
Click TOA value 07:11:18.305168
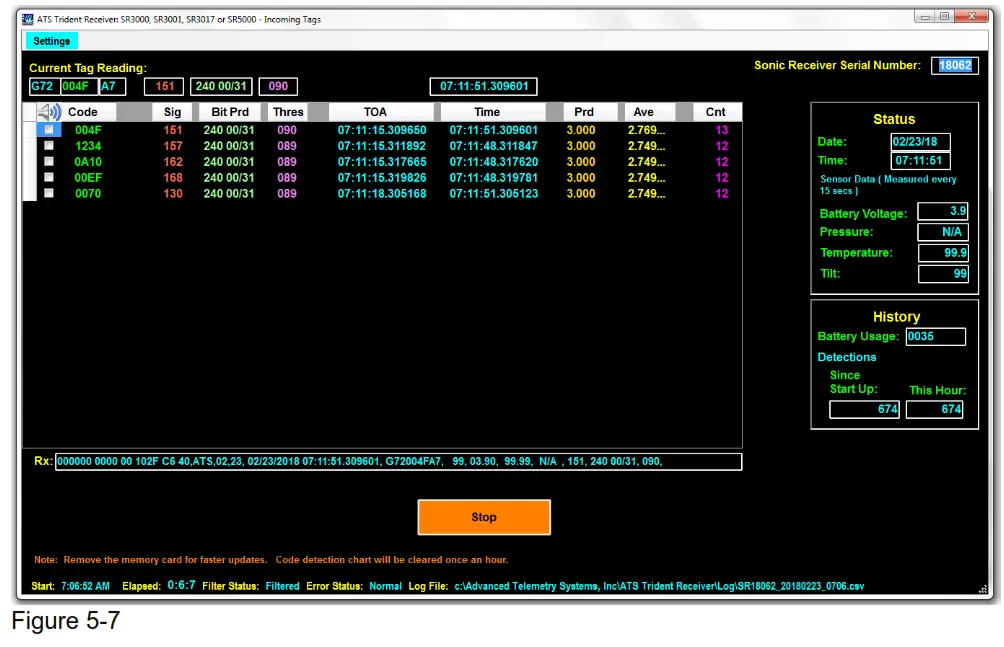coord(382,193)
